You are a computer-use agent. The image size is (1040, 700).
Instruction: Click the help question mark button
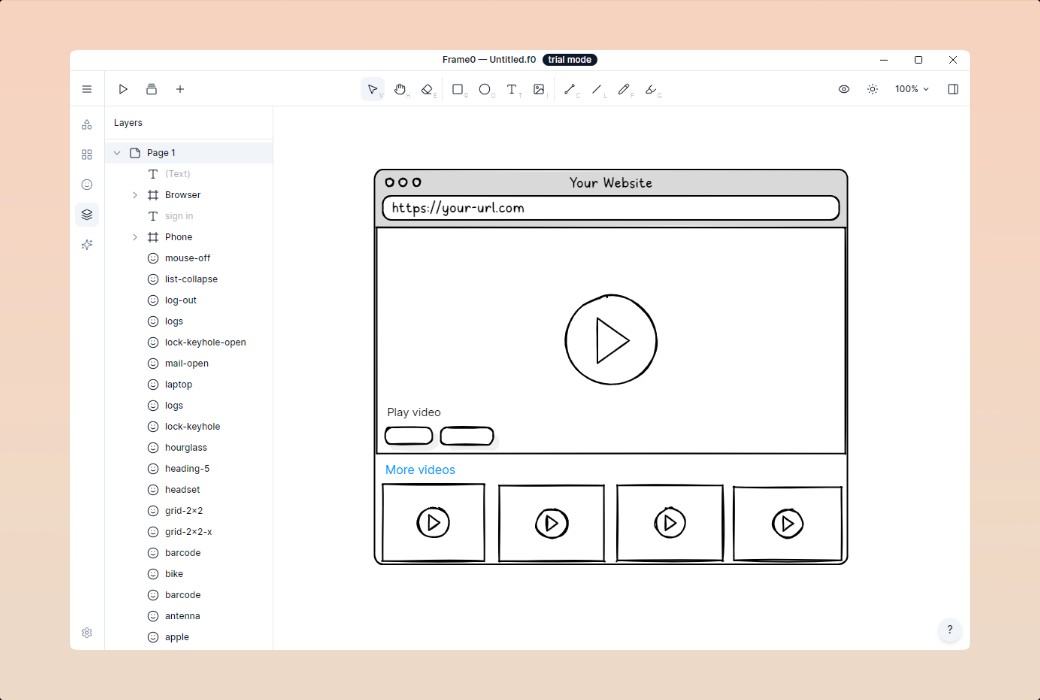pyautogui.click(x=949, y=630)
